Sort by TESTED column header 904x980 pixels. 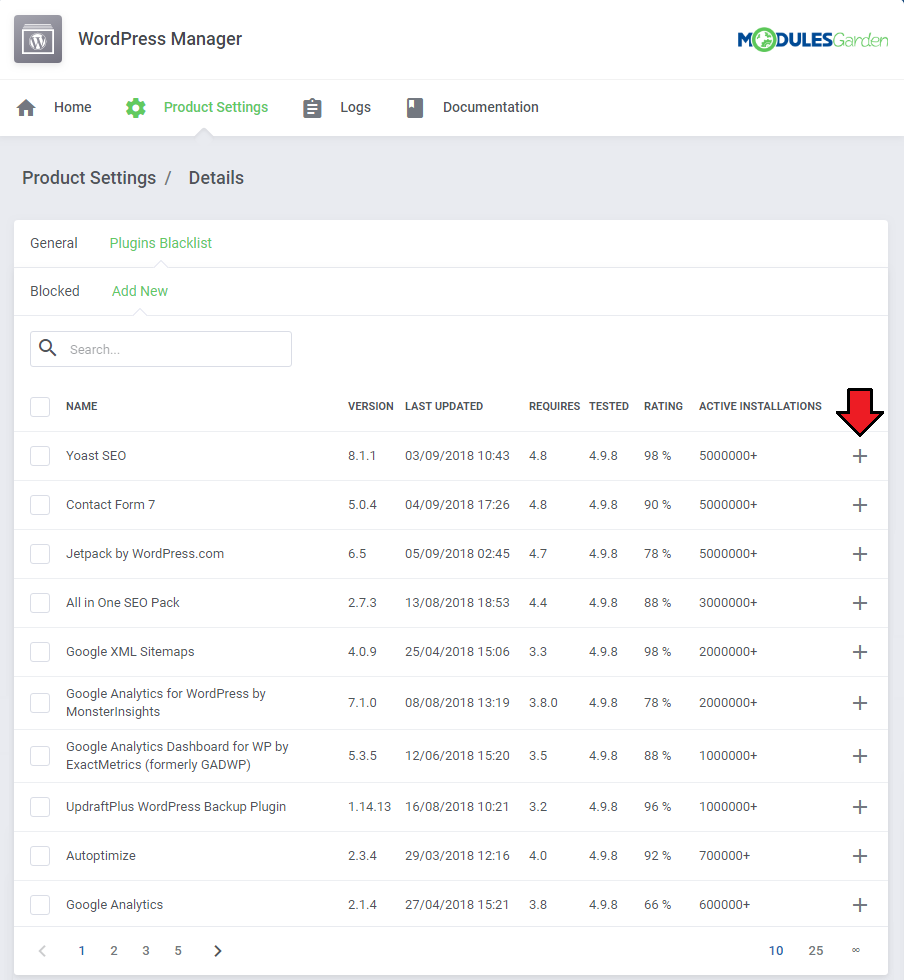click(609, 406)
